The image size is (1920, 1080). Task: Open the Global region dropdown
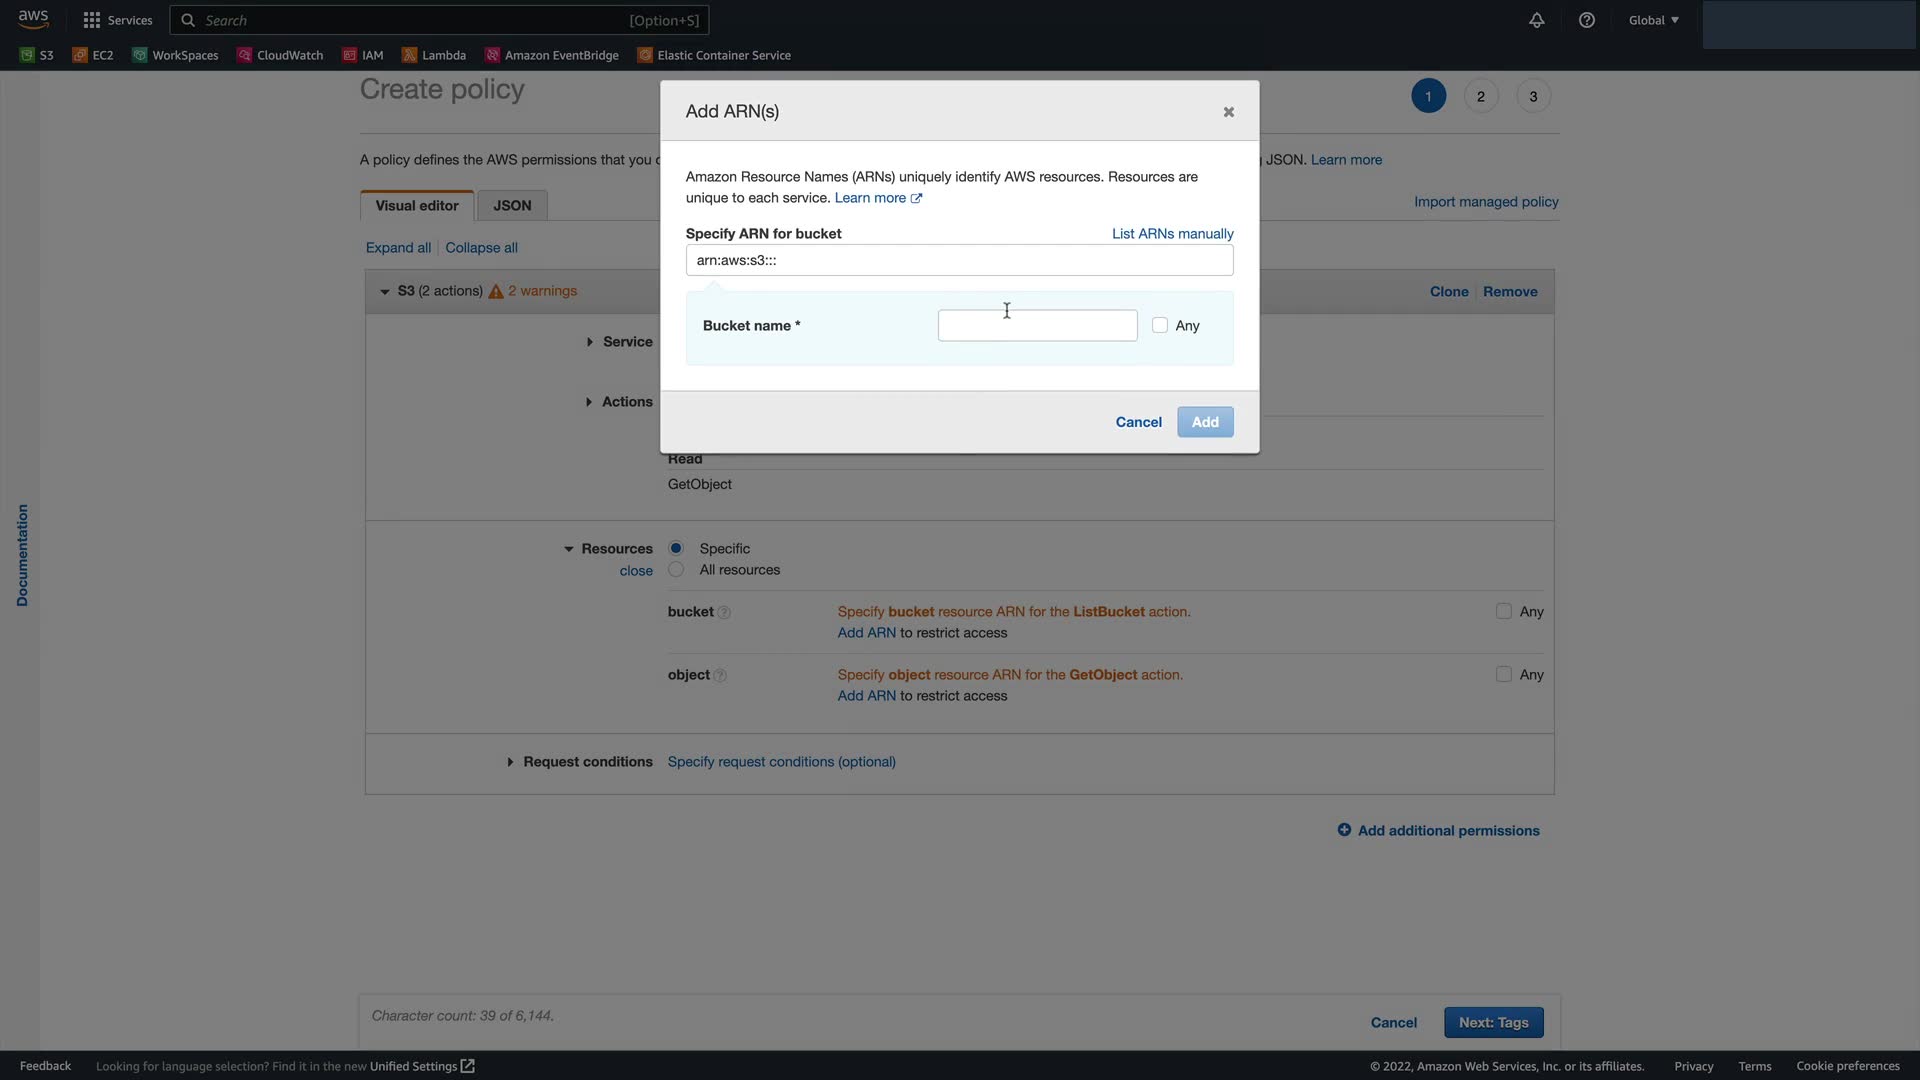click(1653, 20)
